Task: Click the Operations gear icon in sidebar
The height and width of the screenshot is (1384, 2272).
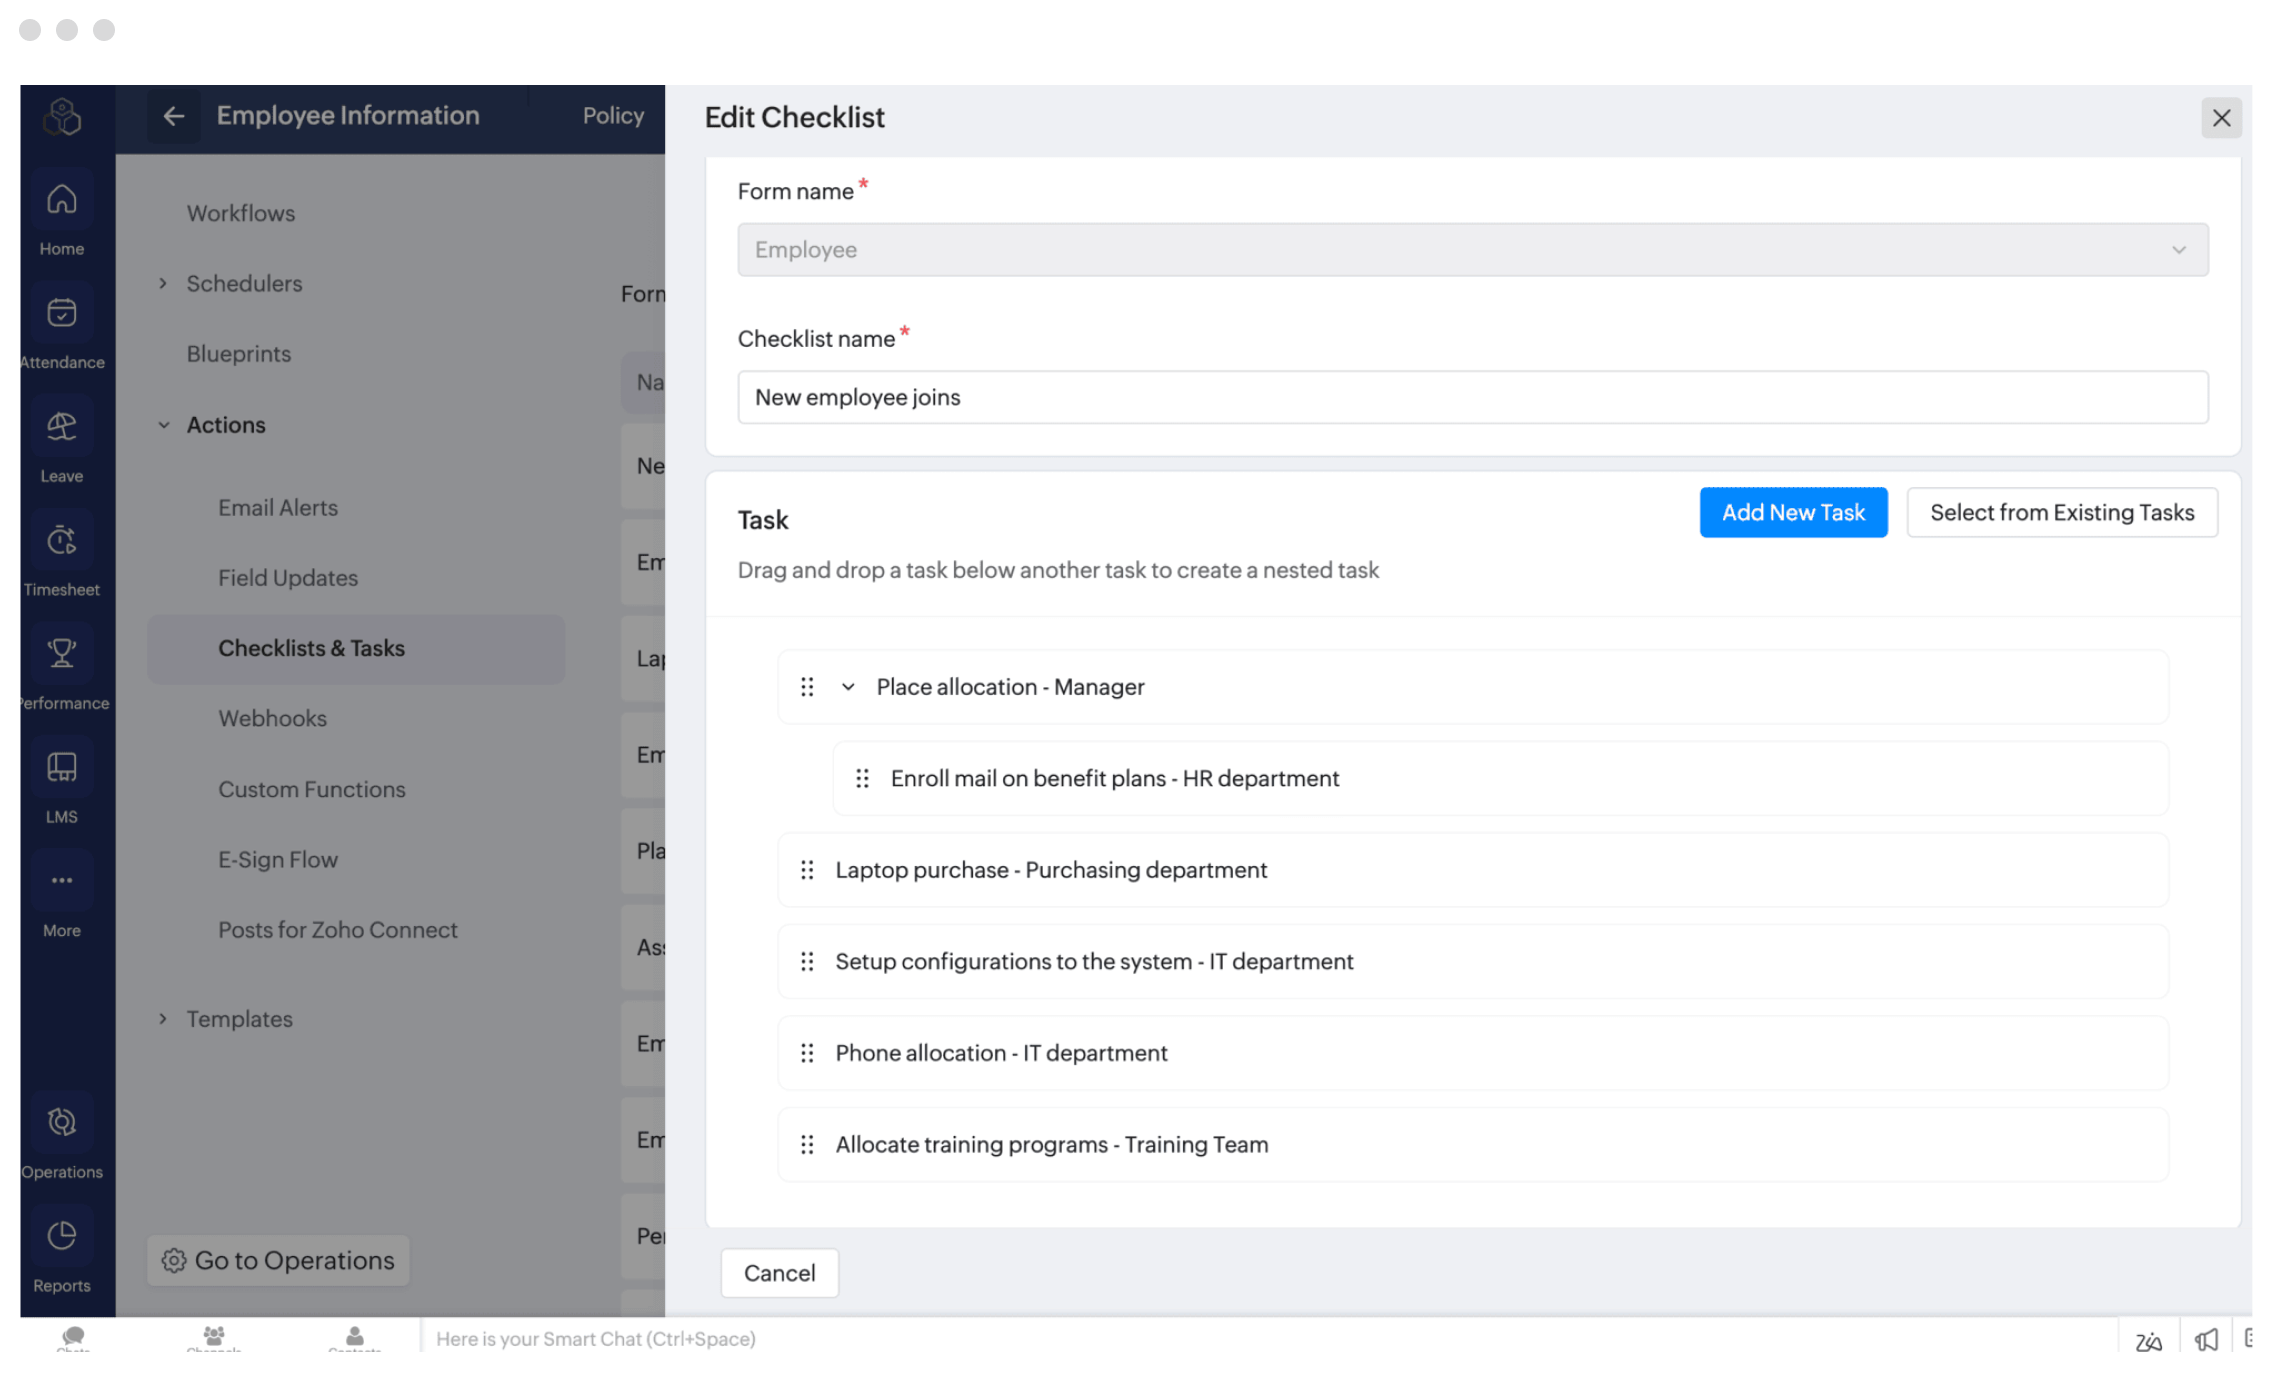Action: click(x=62, y=1123)
